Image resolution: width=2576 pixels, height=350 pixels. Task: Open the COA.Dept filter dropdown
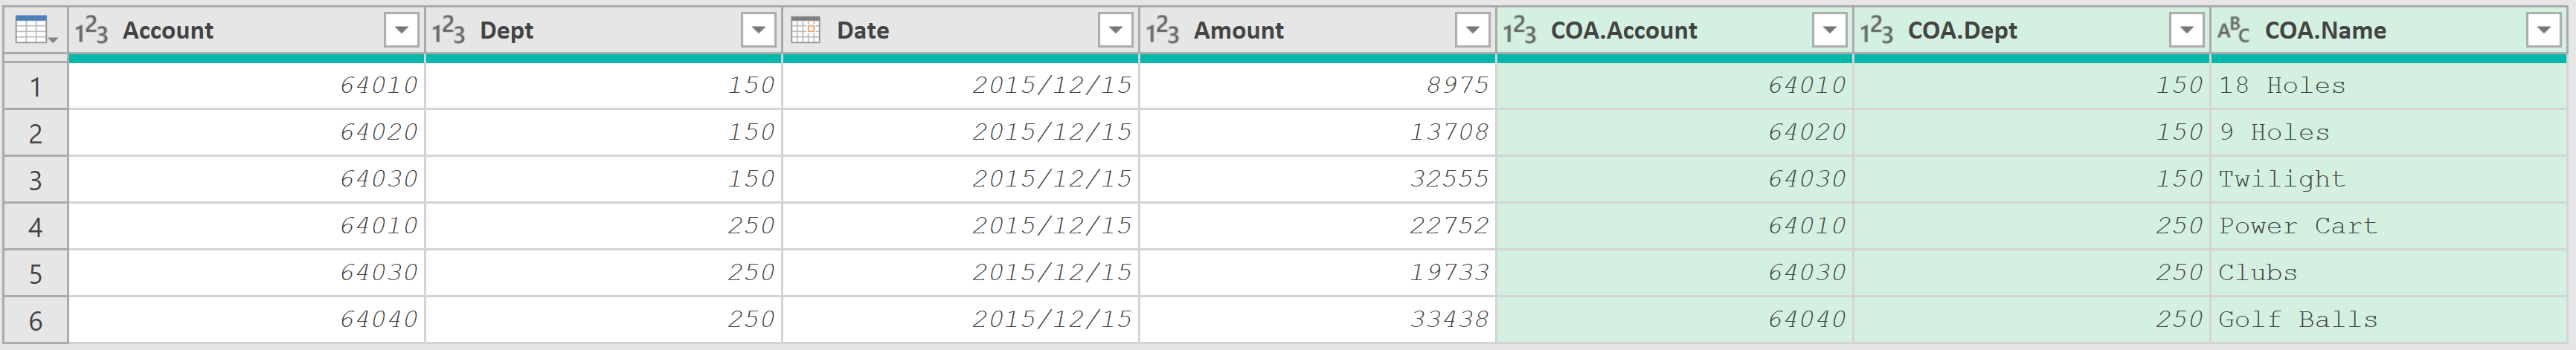[2186, 31]
